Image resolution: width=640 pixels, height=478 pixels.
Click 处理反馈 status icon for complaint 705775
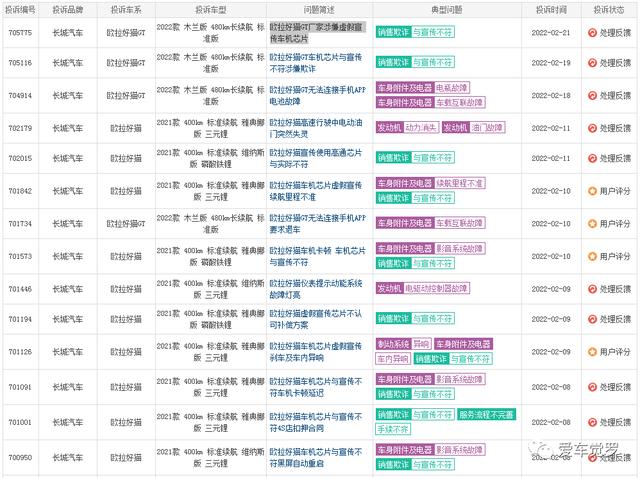click(592, 33)
